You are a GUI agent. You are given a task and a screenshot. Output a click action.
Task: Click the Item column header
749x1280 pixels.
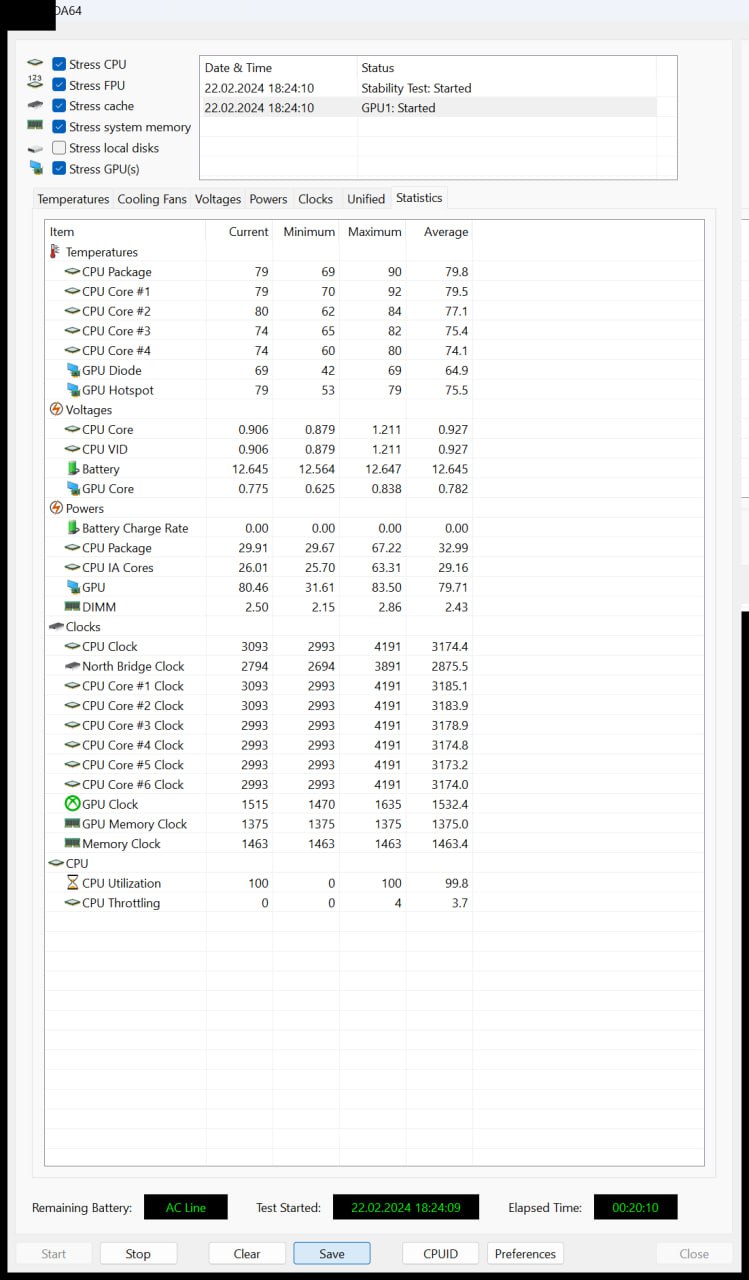tap(125, 231)
